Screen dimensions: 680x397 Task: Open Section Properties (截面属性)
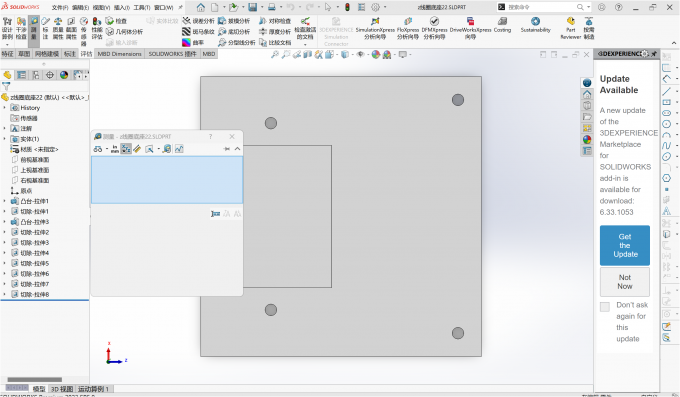(x=71, y=29)
